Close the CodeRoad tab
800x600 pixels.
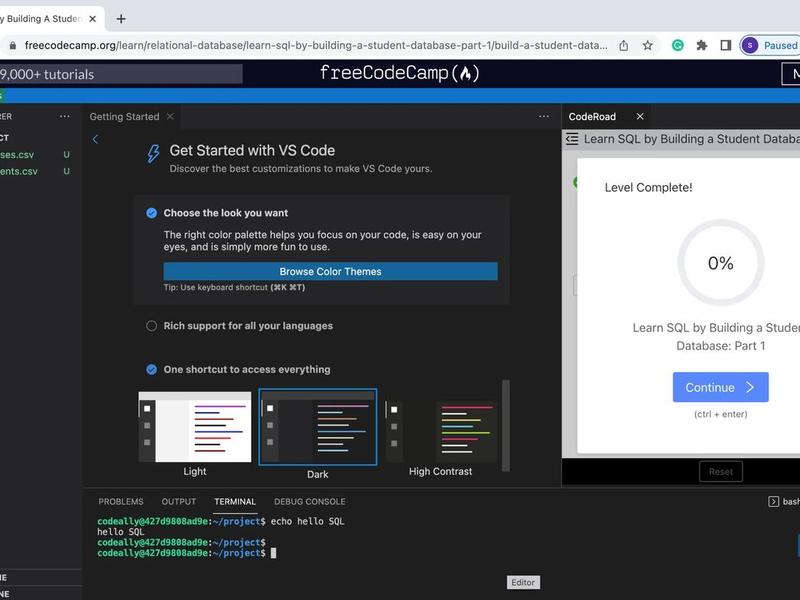tap(640, 116)
